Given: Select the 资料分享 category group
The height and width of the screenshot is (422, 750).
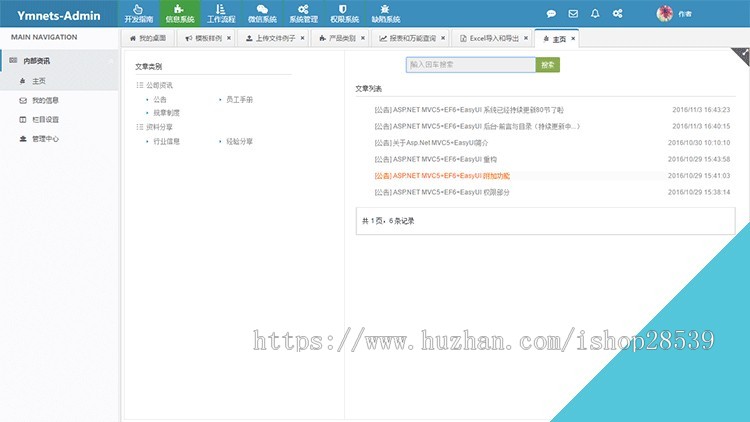Looking at the screenshot, I should (x=159, y=127).
